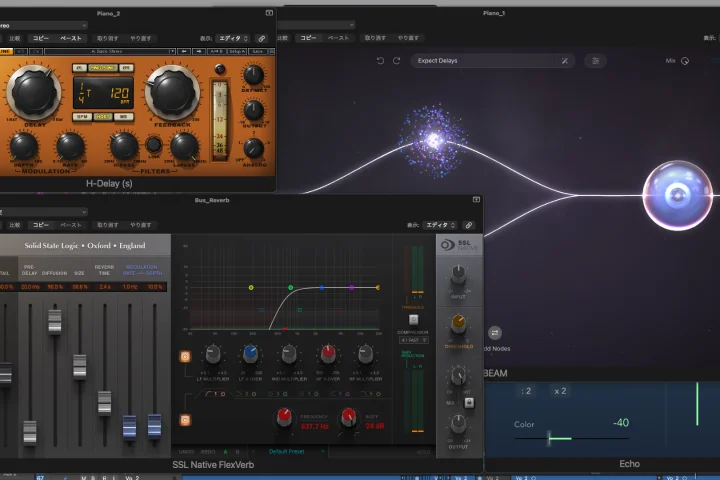Toggle the PING PONG button in H-Delay
The image size is (720, 480).
103,68
